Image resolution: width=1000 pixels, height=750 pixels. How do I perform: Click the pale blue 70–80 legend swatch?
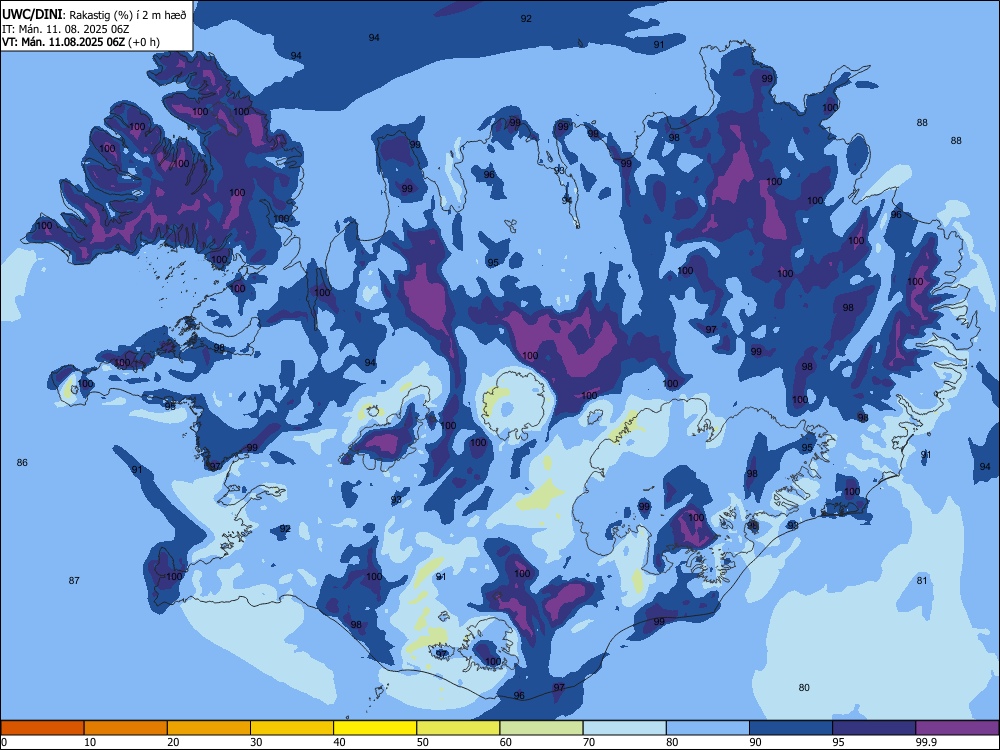625,728
